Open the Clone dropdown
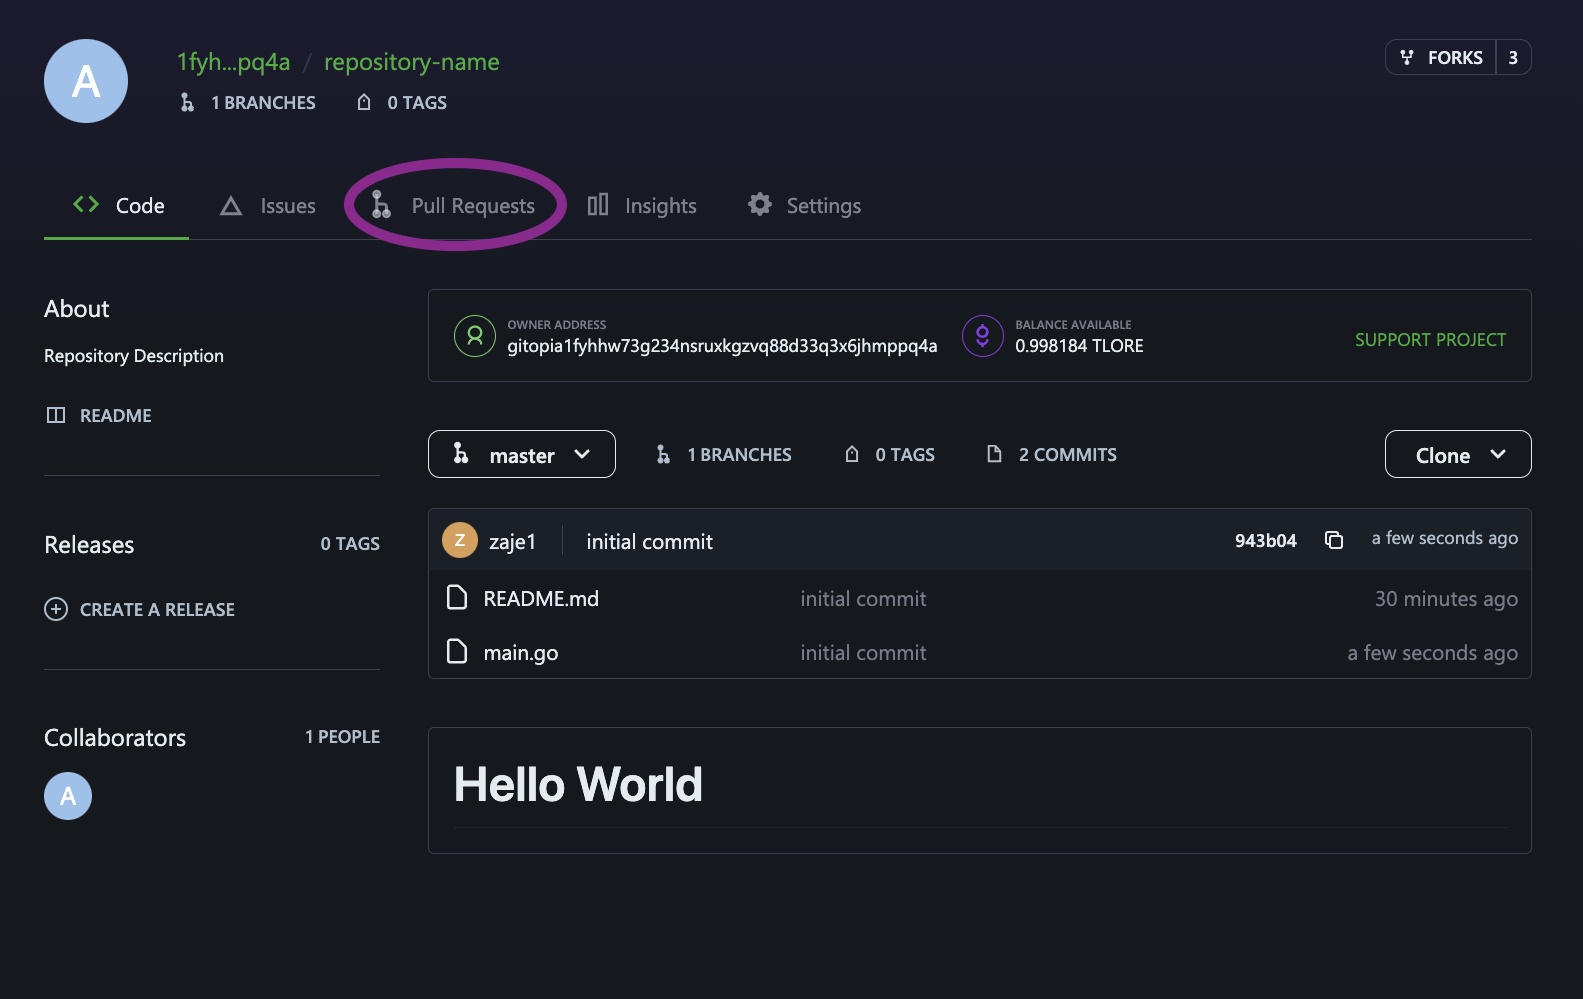 click(1458, 454)
